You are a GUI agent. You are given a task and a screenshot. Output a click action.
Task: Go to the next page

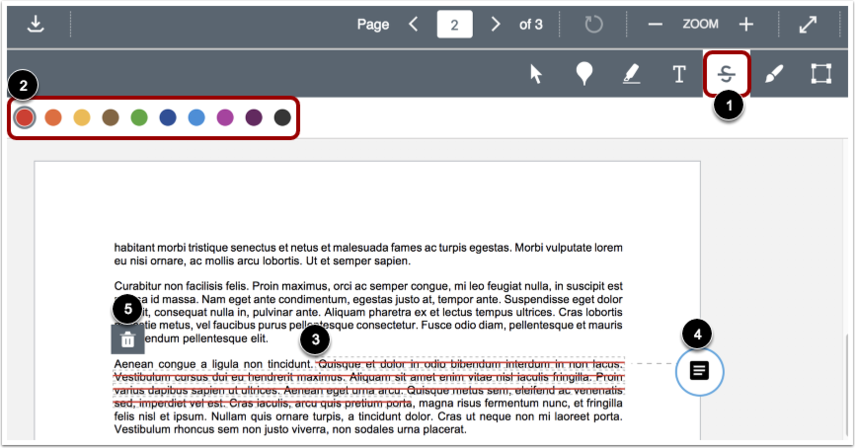pos(495,24)
